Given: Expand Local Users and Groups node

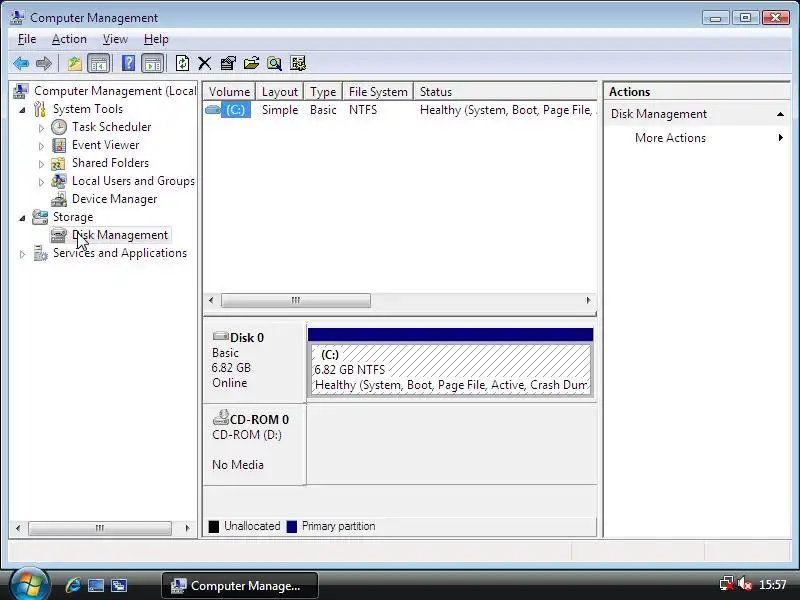Looking at the screenshot, I should (x=41, y=182).
